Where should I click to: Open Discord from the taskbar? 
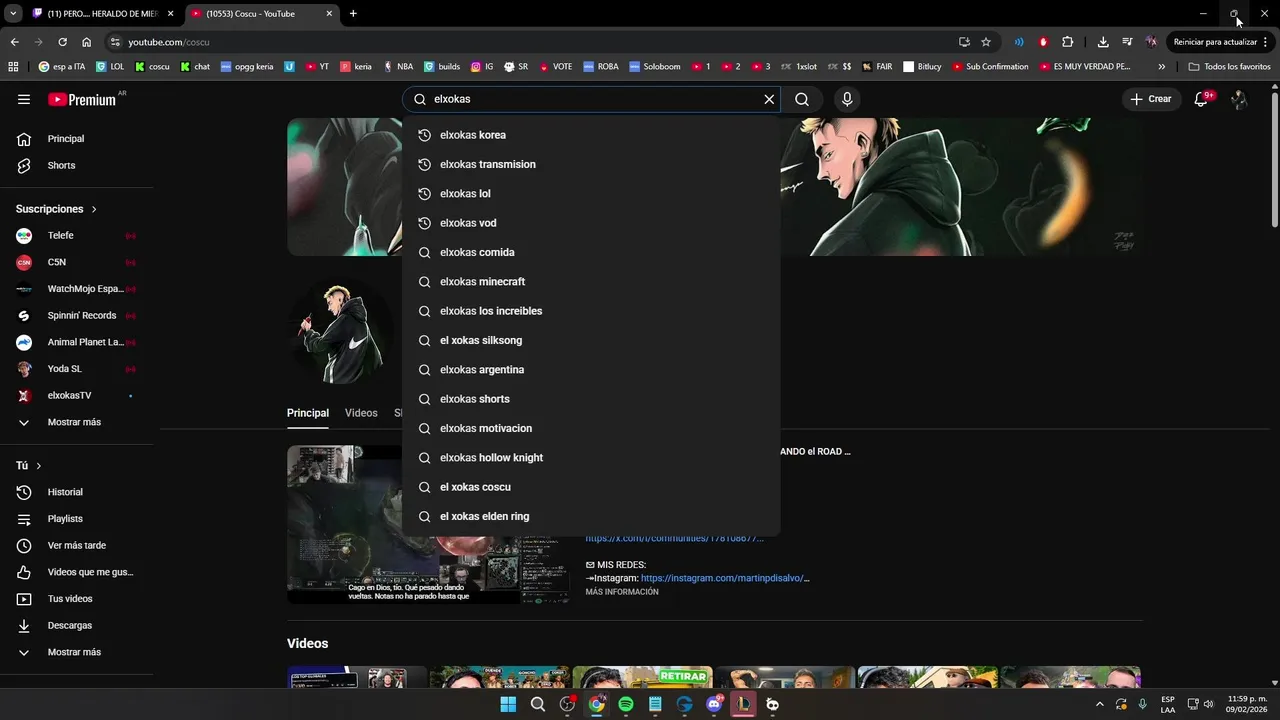[714, 704]
